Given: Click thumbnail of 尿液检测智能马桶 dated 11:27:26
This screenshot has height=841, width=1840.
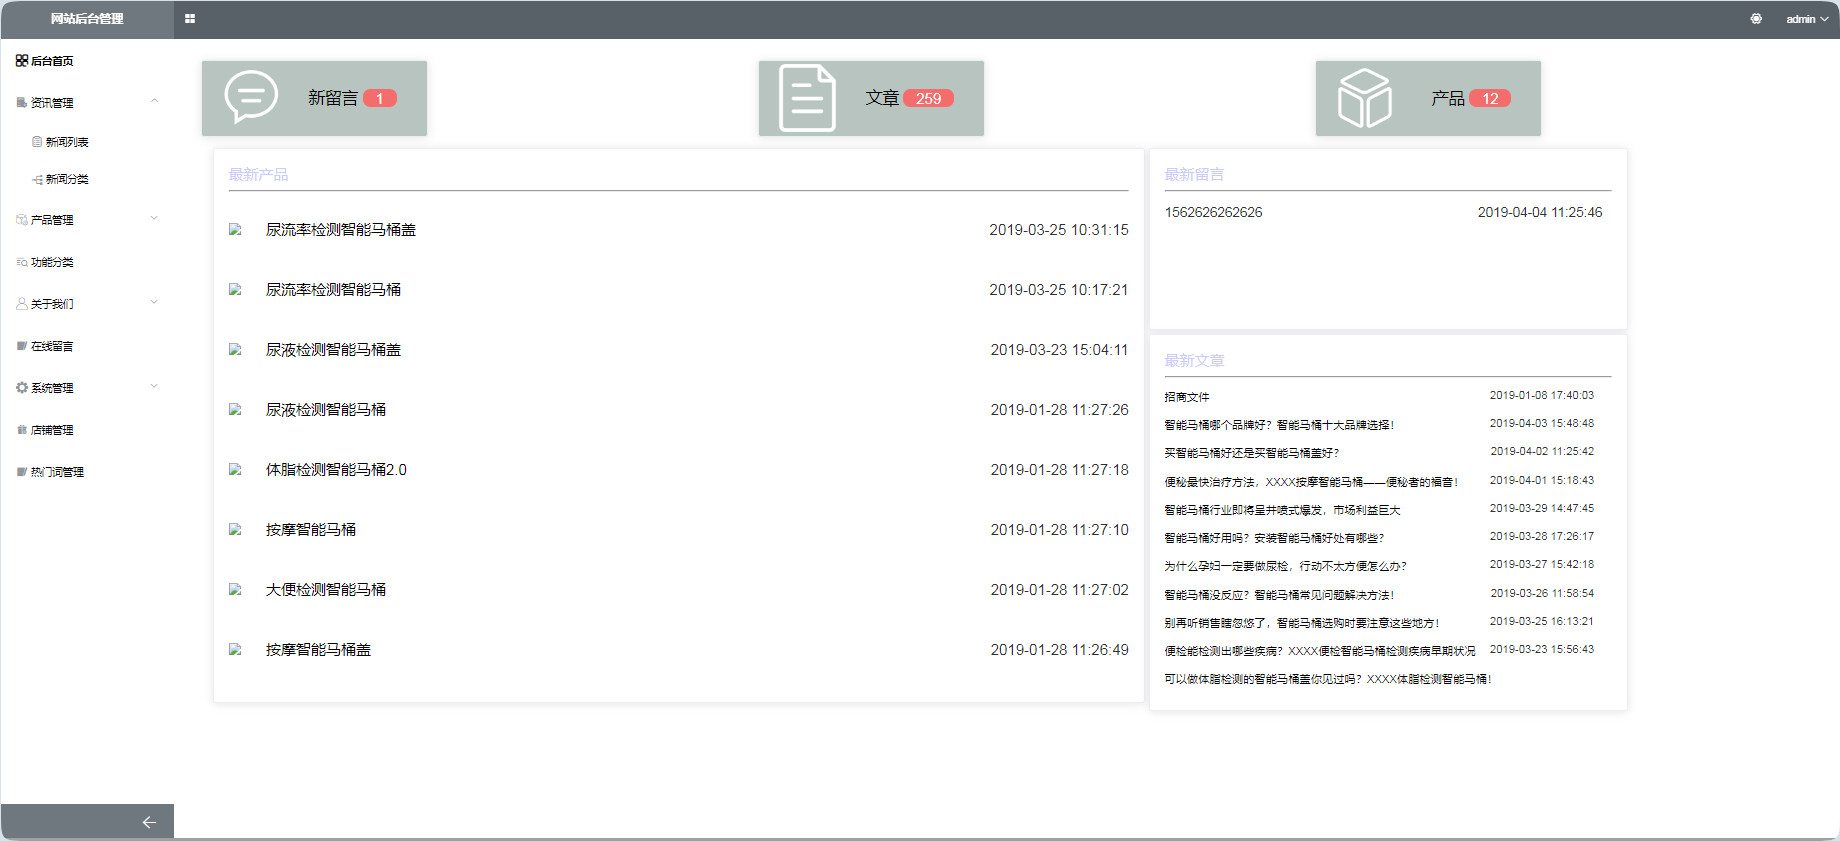Looking at the screenshot, I should point(235,409).
